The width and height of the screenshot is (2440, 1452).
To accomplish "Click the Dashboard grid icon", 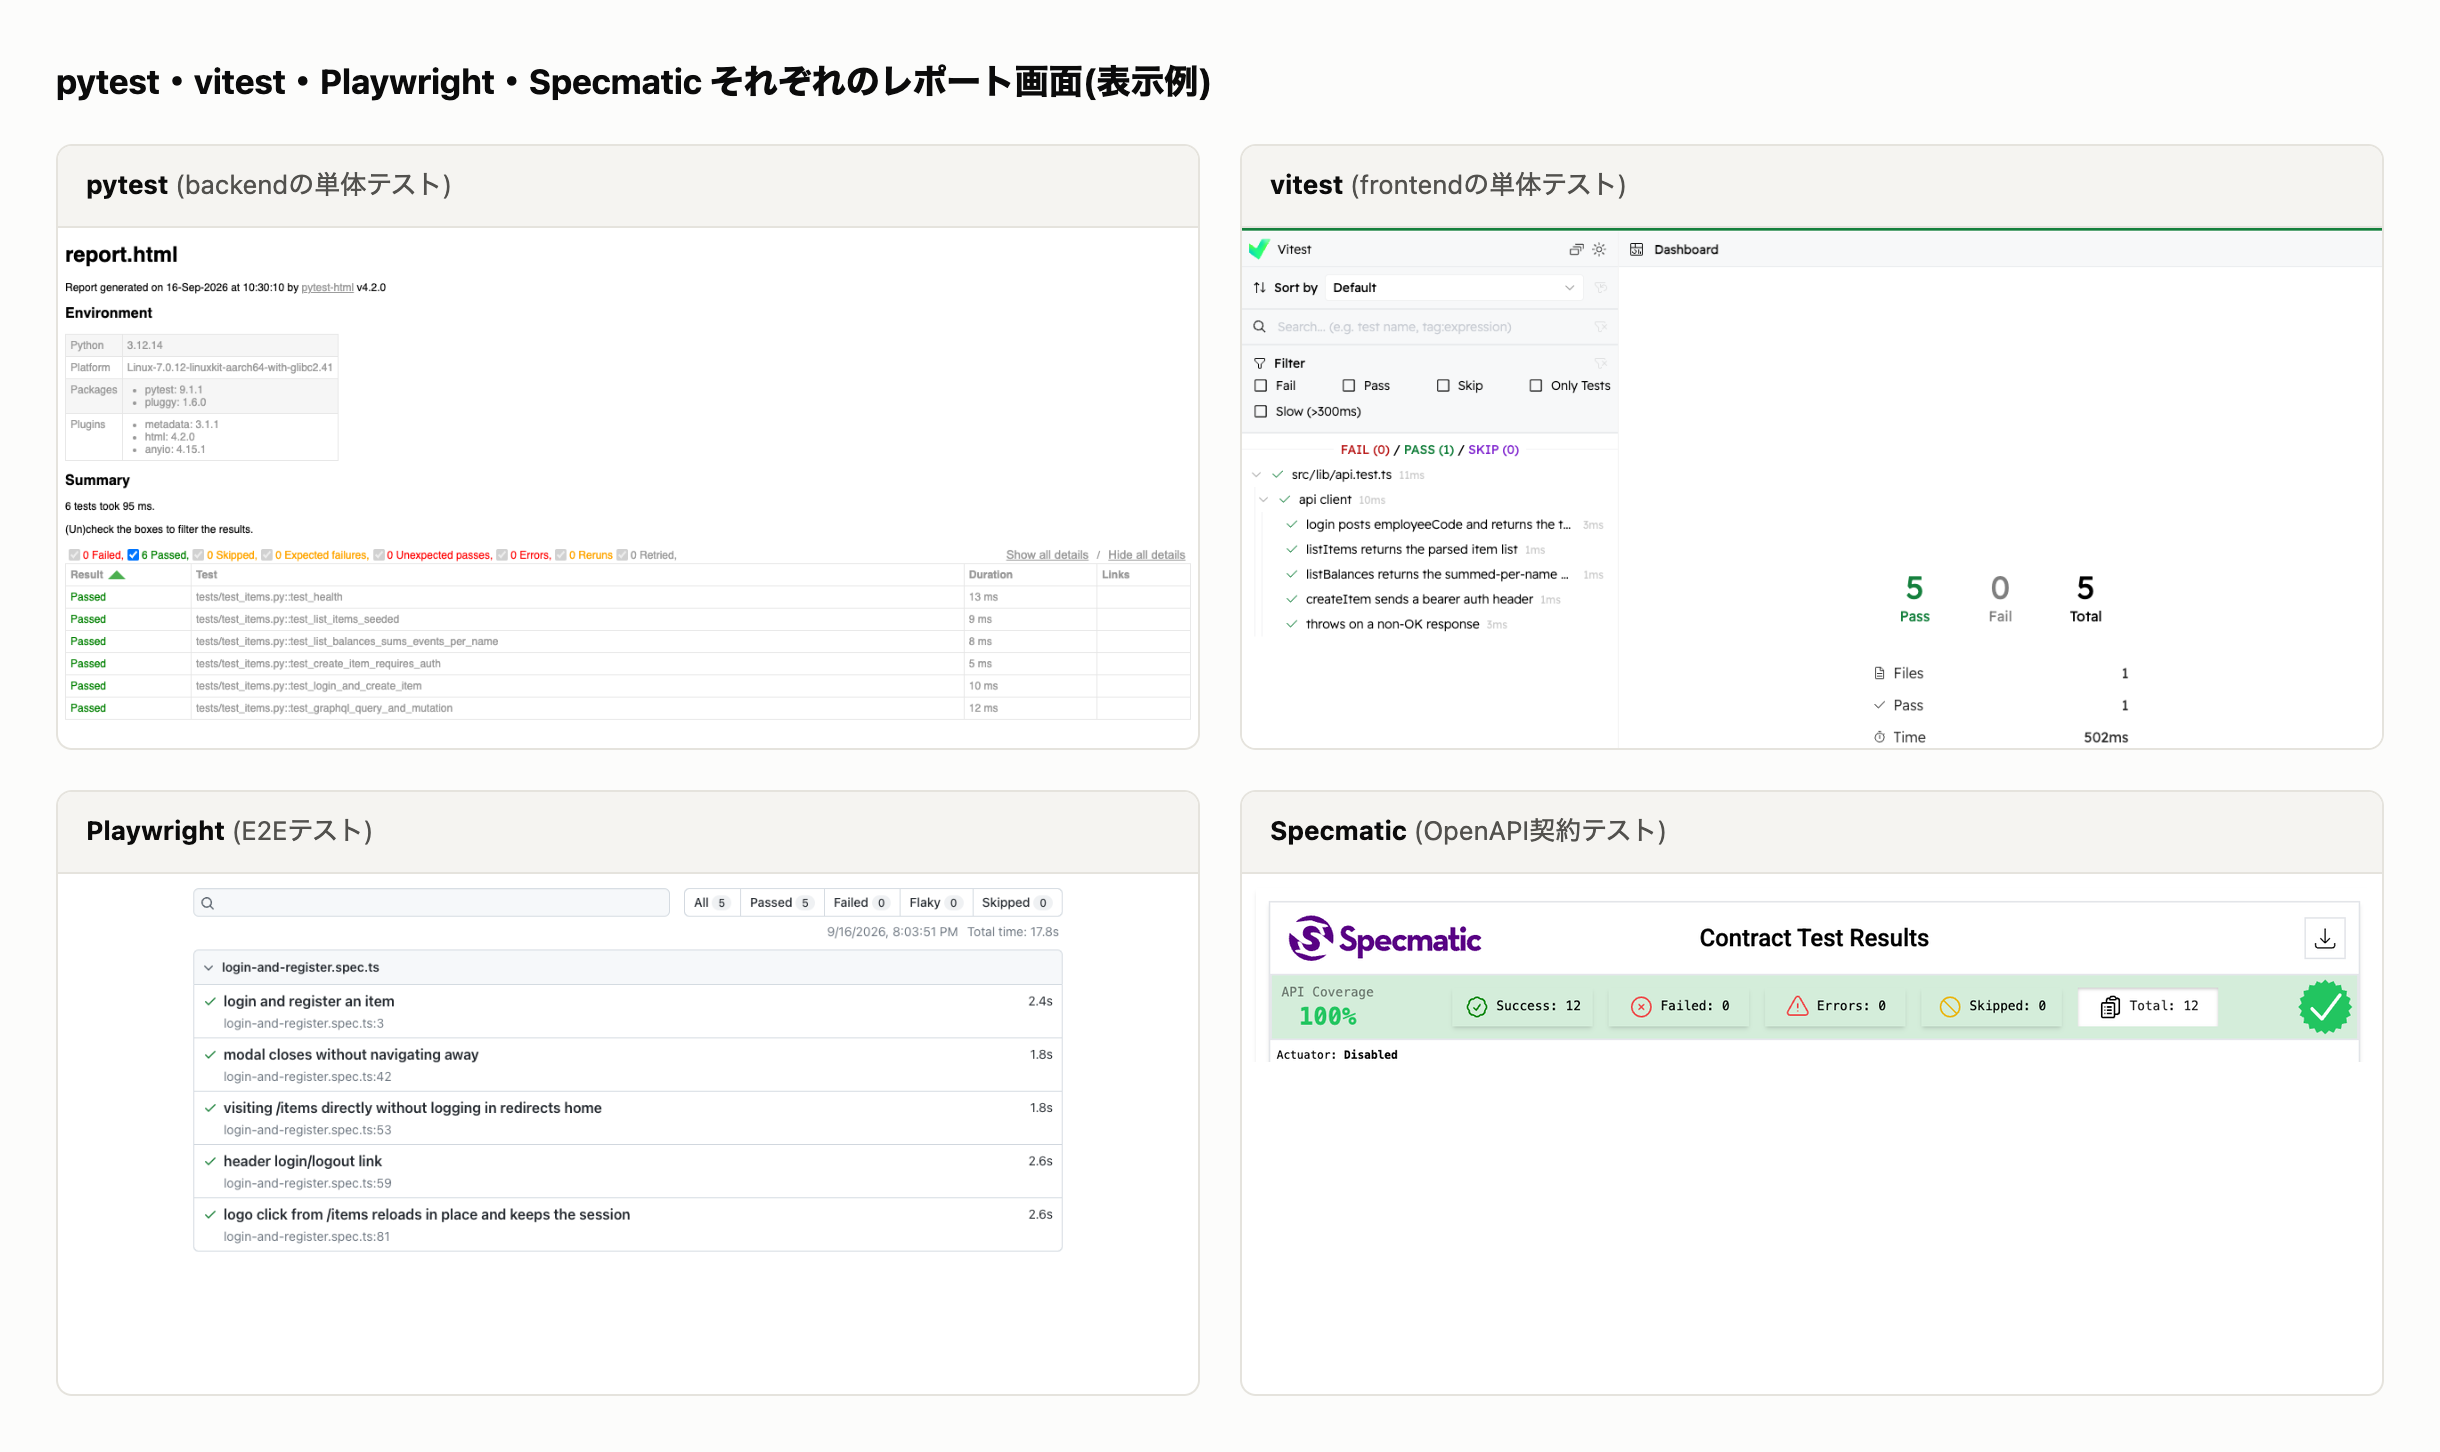I will [1637, 249].
